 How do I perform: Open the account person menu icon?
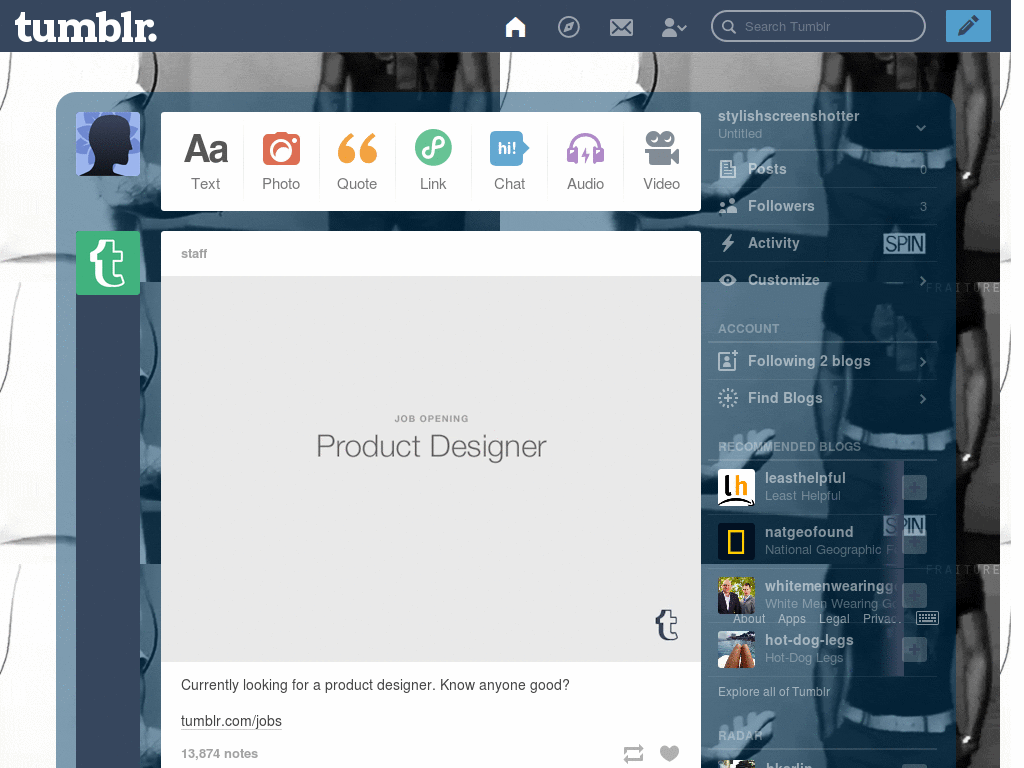674,27
